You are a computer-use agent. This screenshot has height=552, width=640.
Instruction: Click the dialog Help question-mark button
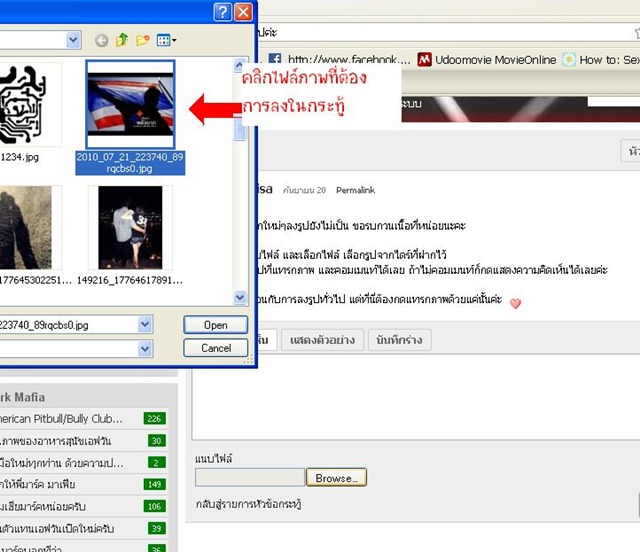(222, 12)
